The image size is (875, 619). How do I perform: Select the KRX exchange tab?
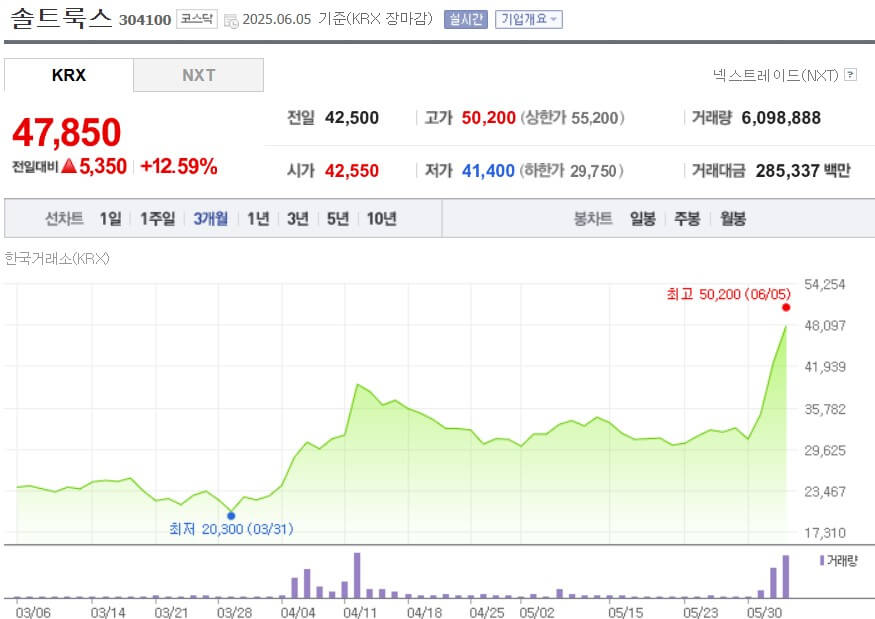pyautogui.click(x=69, y=74)
